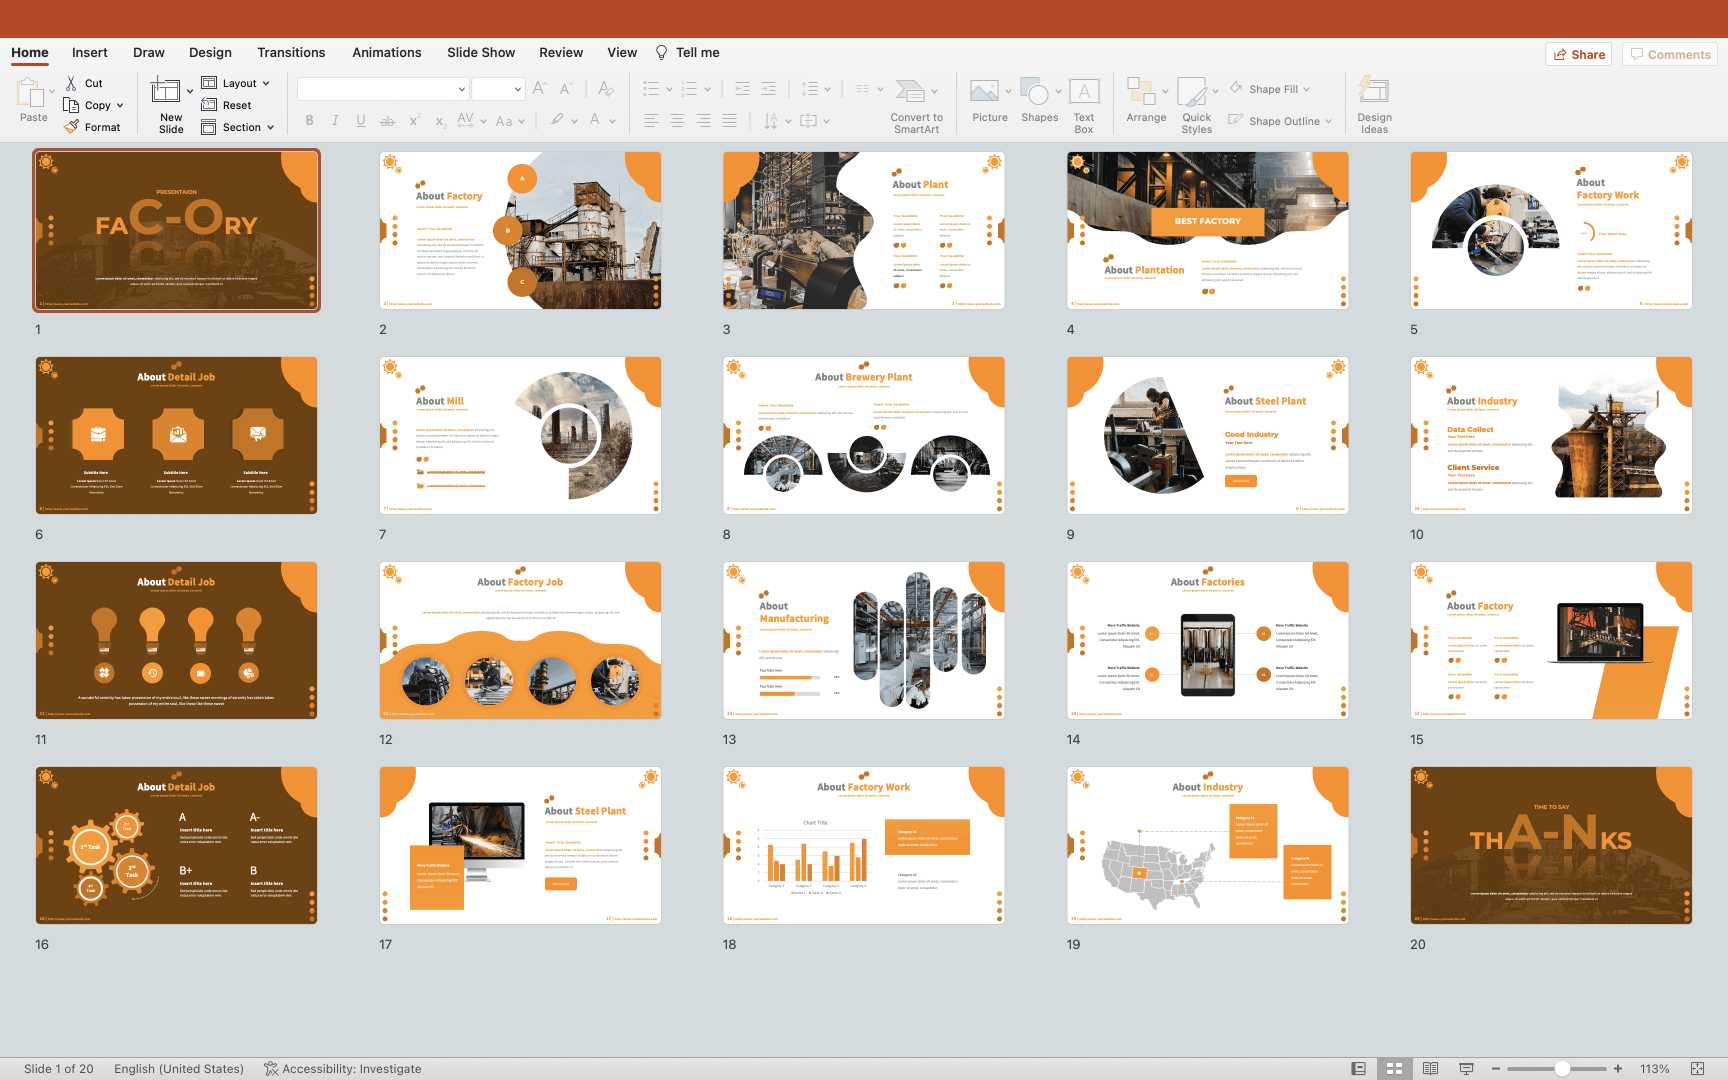
Task: Switch to Slide Sorter view in status bar
Action: [1394, 1068]
